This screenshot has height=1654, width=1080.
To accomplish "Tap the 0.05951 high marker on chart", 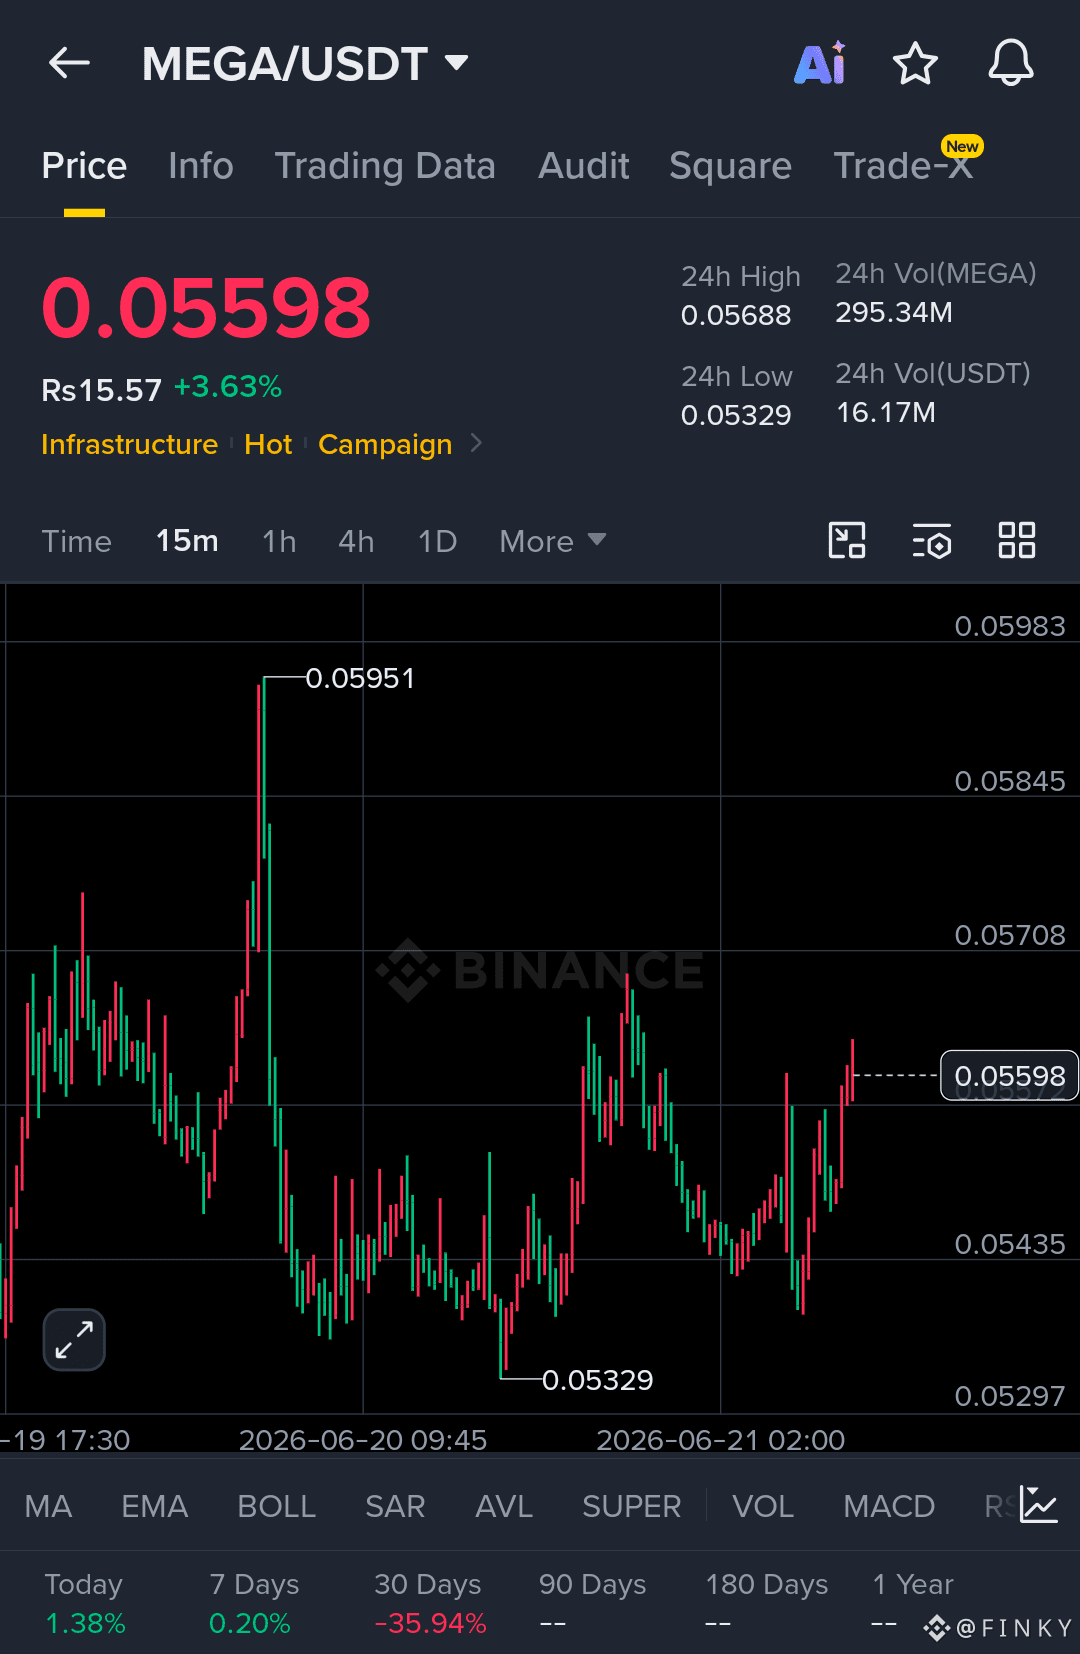I will (360, 678).
